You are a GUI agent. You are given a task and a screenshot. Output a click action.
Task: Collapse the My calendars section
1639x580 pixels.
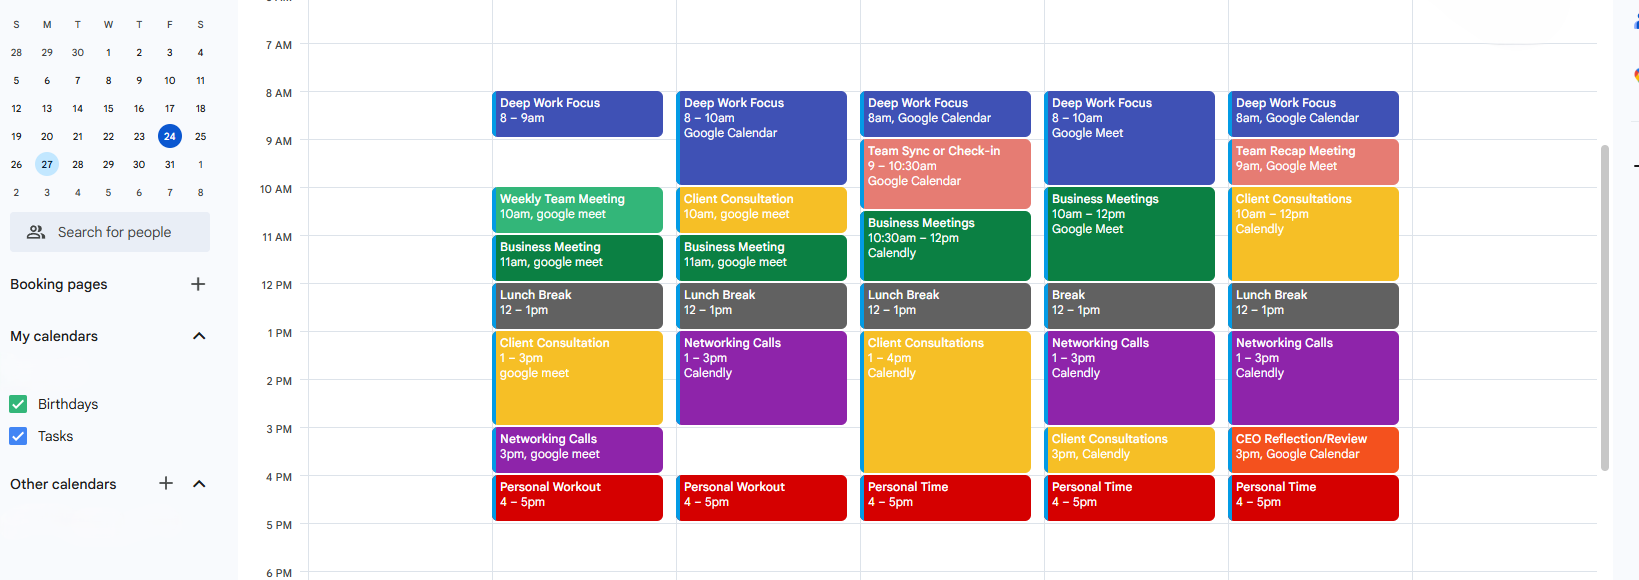pyautogui.click(x=199, y=336)
